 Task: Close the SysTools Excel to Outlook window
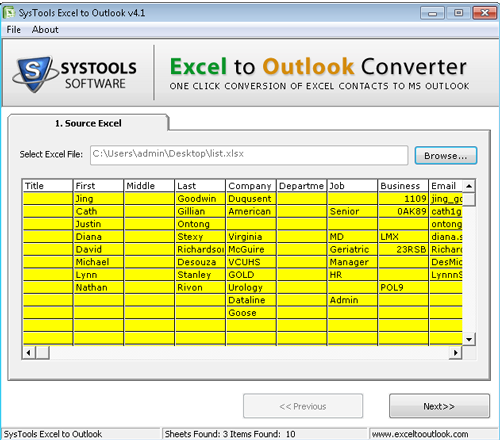pos(484,13)
